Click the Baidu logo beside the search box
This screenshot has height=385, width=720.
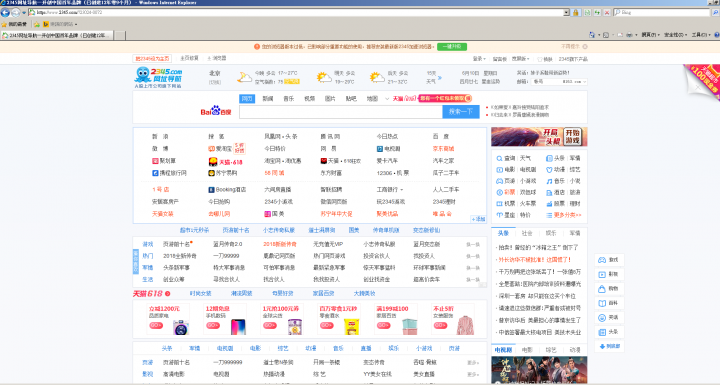[x=216, y=111]
